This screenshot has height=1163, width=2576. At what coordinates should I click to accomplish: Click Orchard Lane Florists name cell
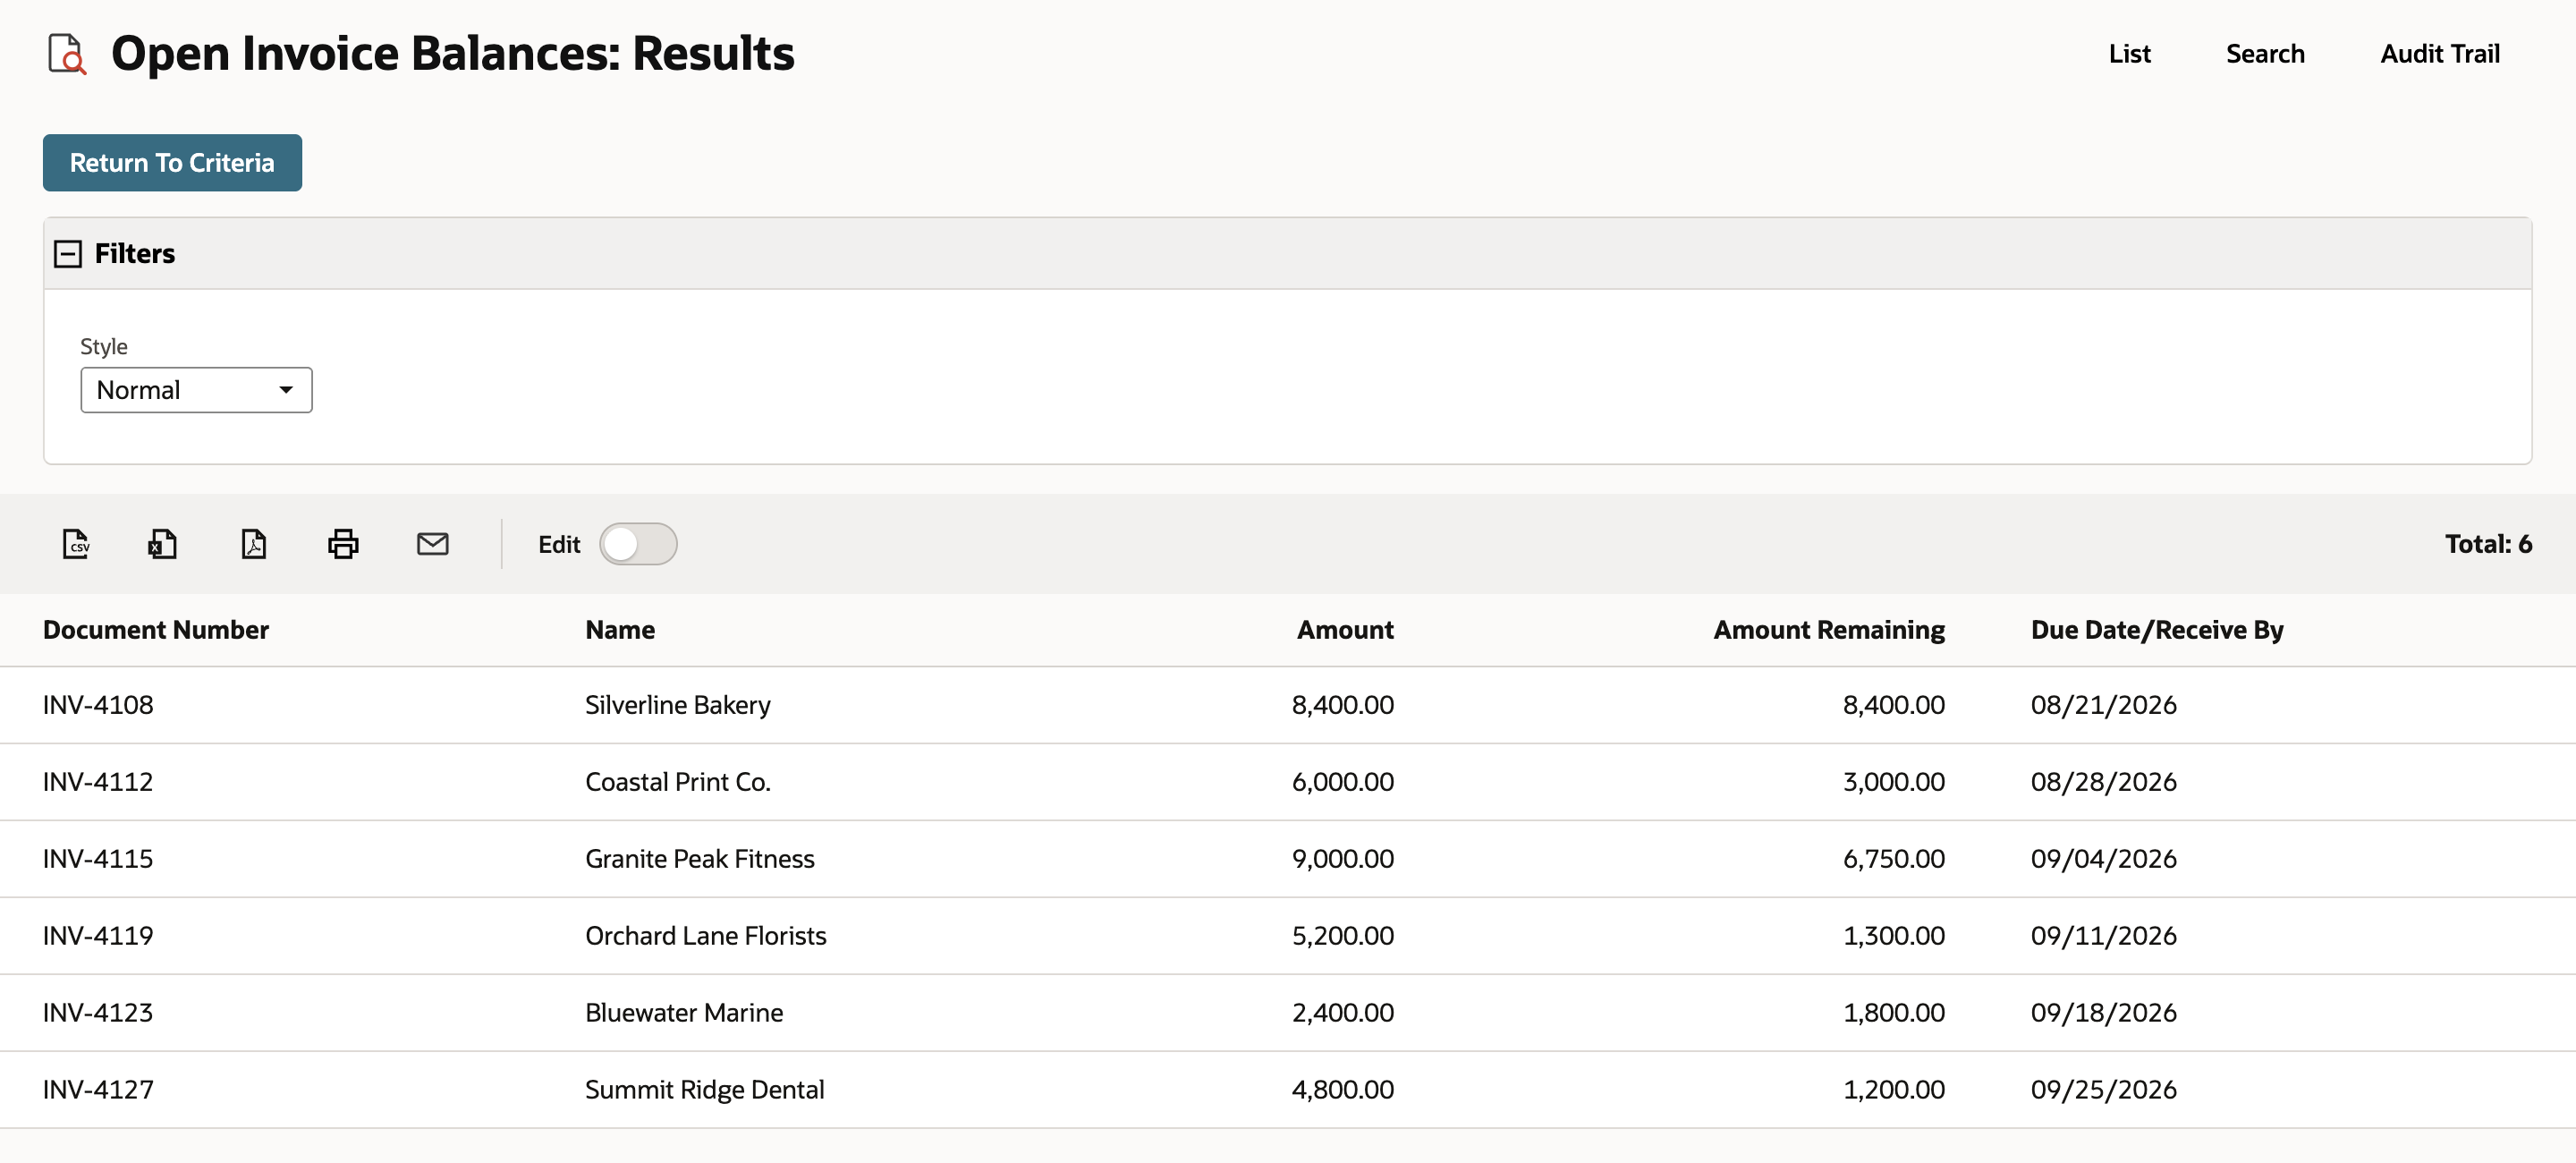coord(706,936)
